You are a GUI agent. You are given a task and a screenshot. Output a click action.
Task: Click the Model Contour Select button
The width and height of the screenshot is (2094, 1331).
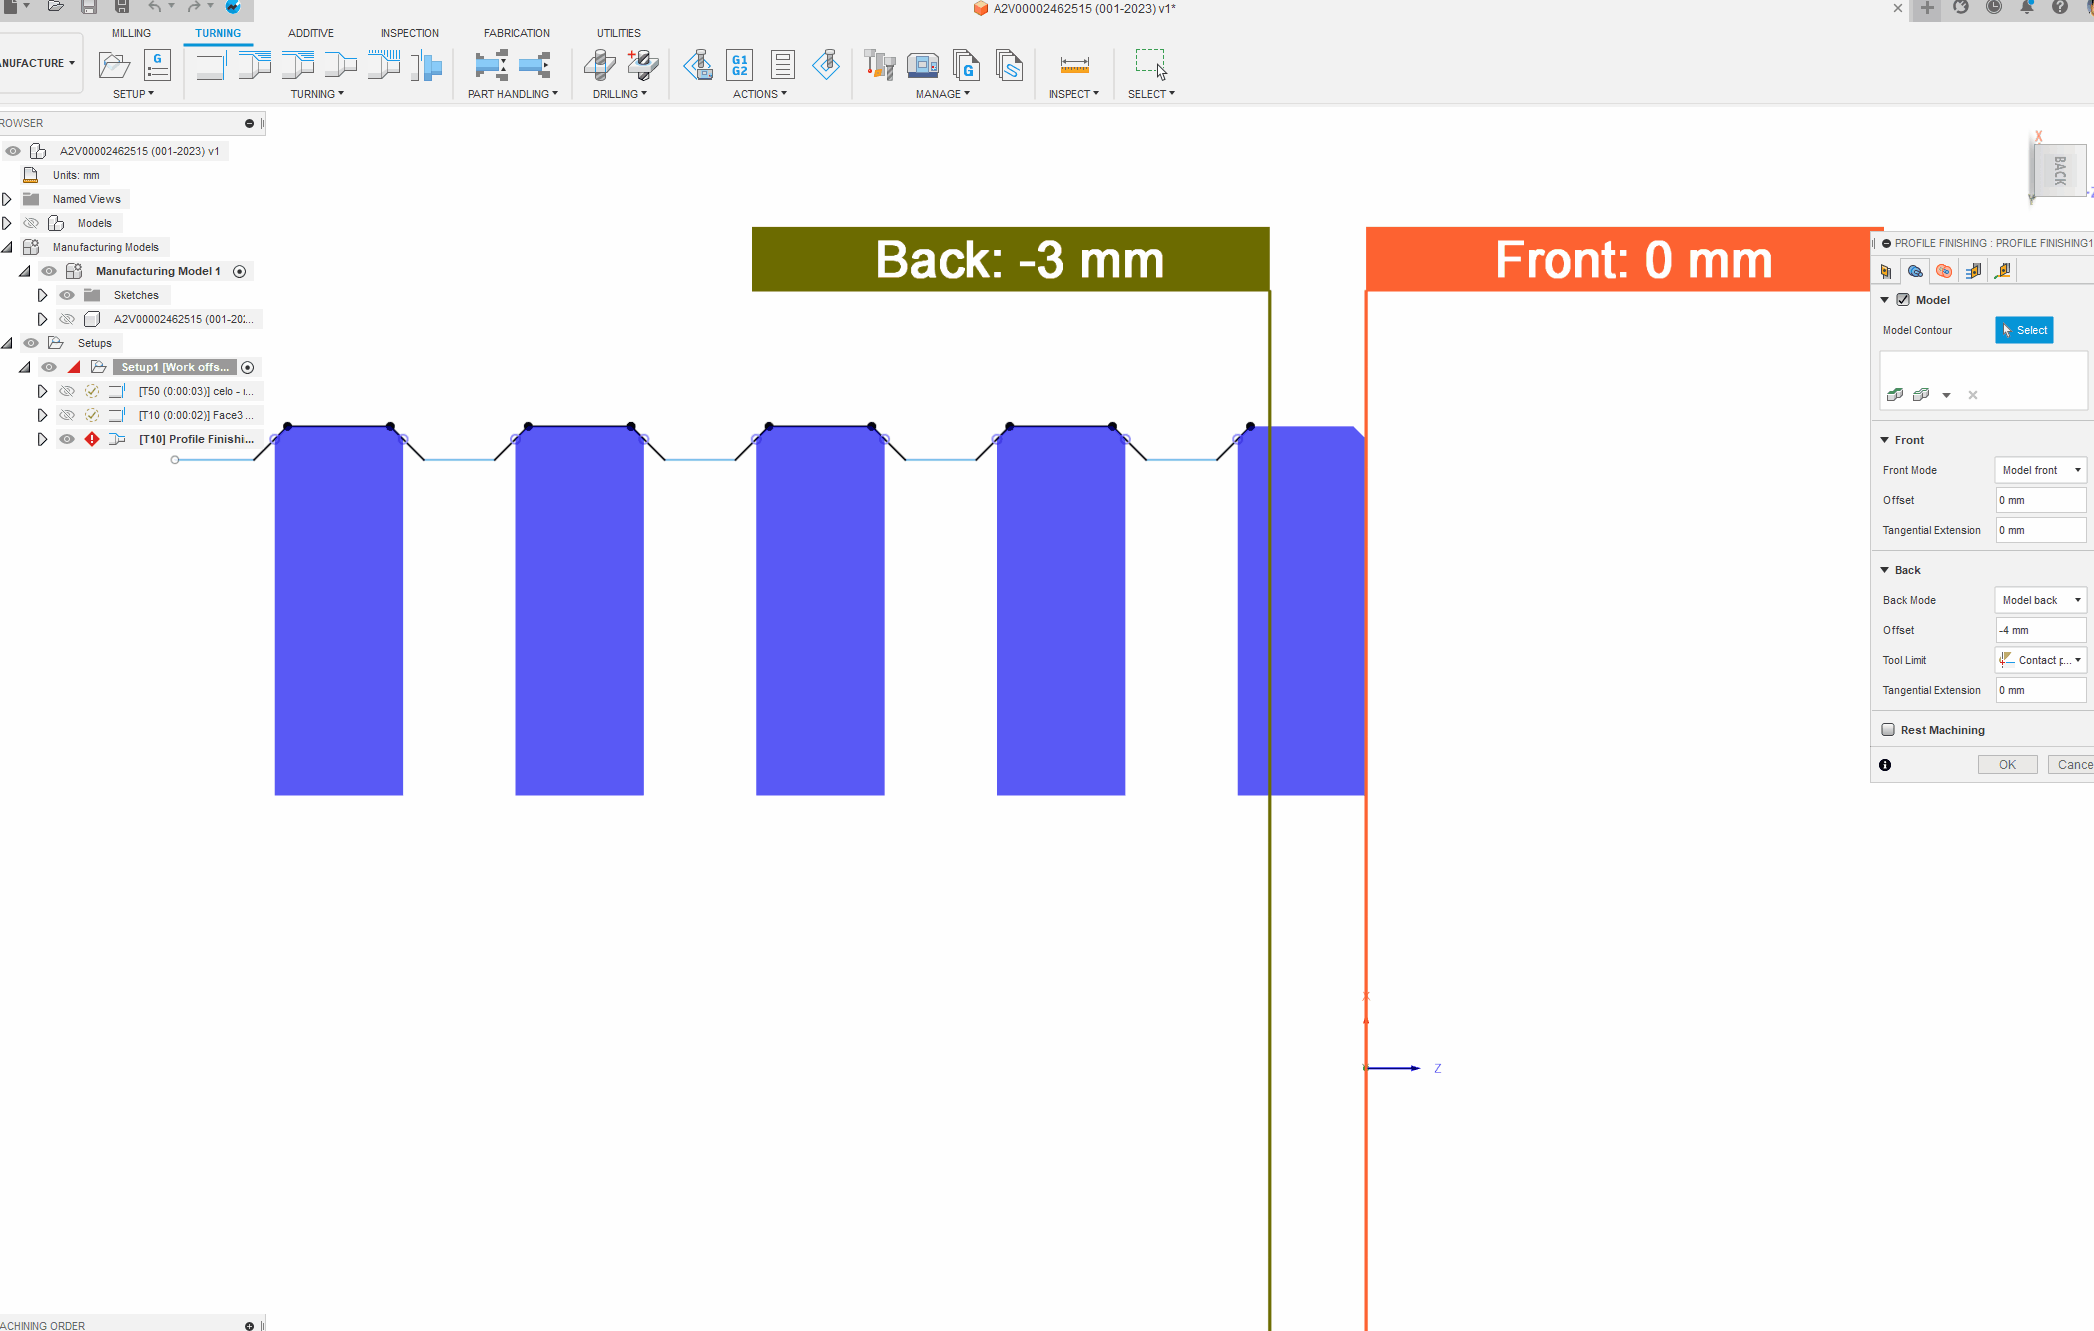(x=2024, y=330)
